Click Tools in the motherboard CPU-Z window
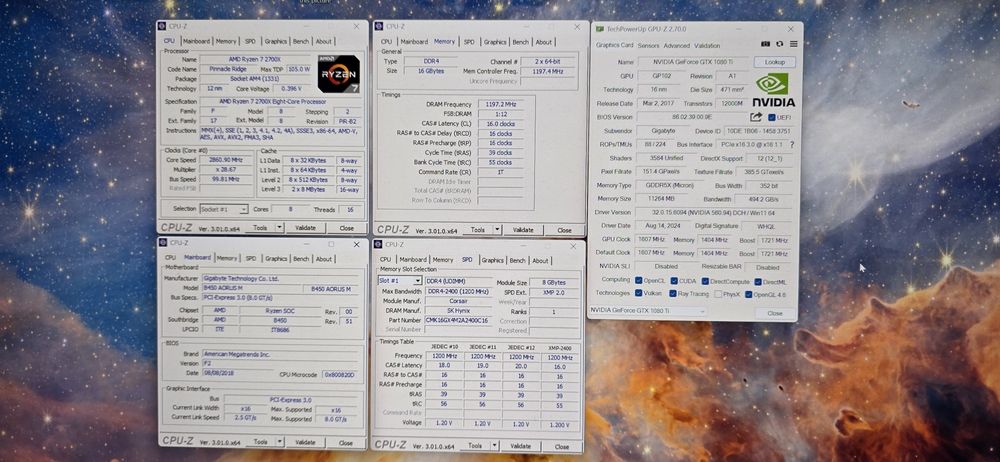The width and height of the screenshot is (1000, 462). point(260,442)
